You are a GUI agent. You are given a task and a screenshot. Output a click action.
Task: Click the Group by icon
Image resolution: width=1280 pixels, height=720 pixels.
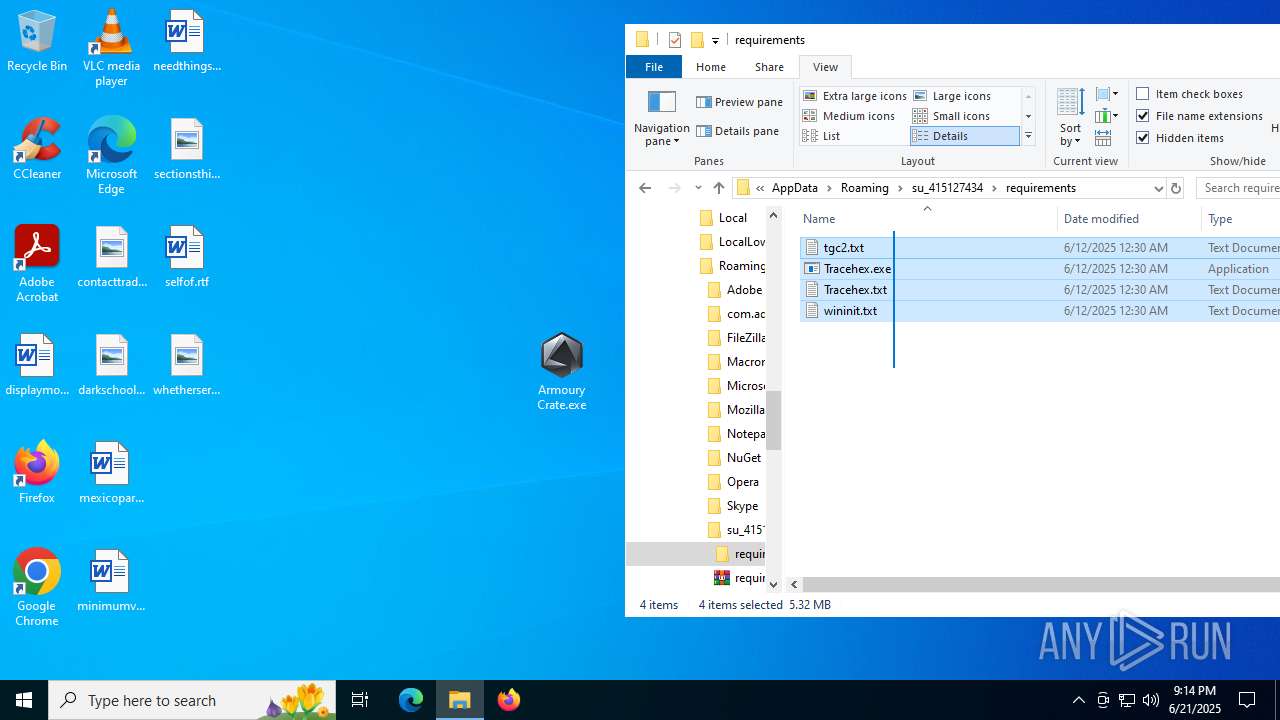click(1107, 94)
